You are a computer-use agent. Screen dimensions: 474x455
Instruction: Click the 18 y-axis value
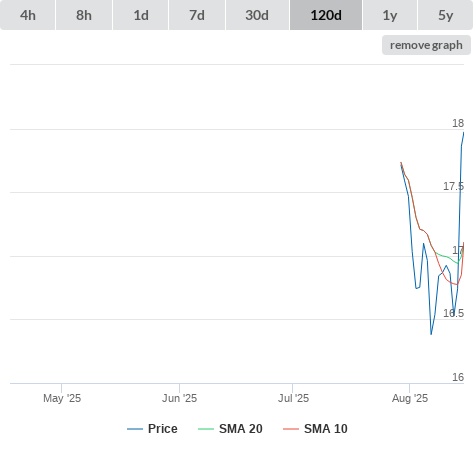pos(458,123)
